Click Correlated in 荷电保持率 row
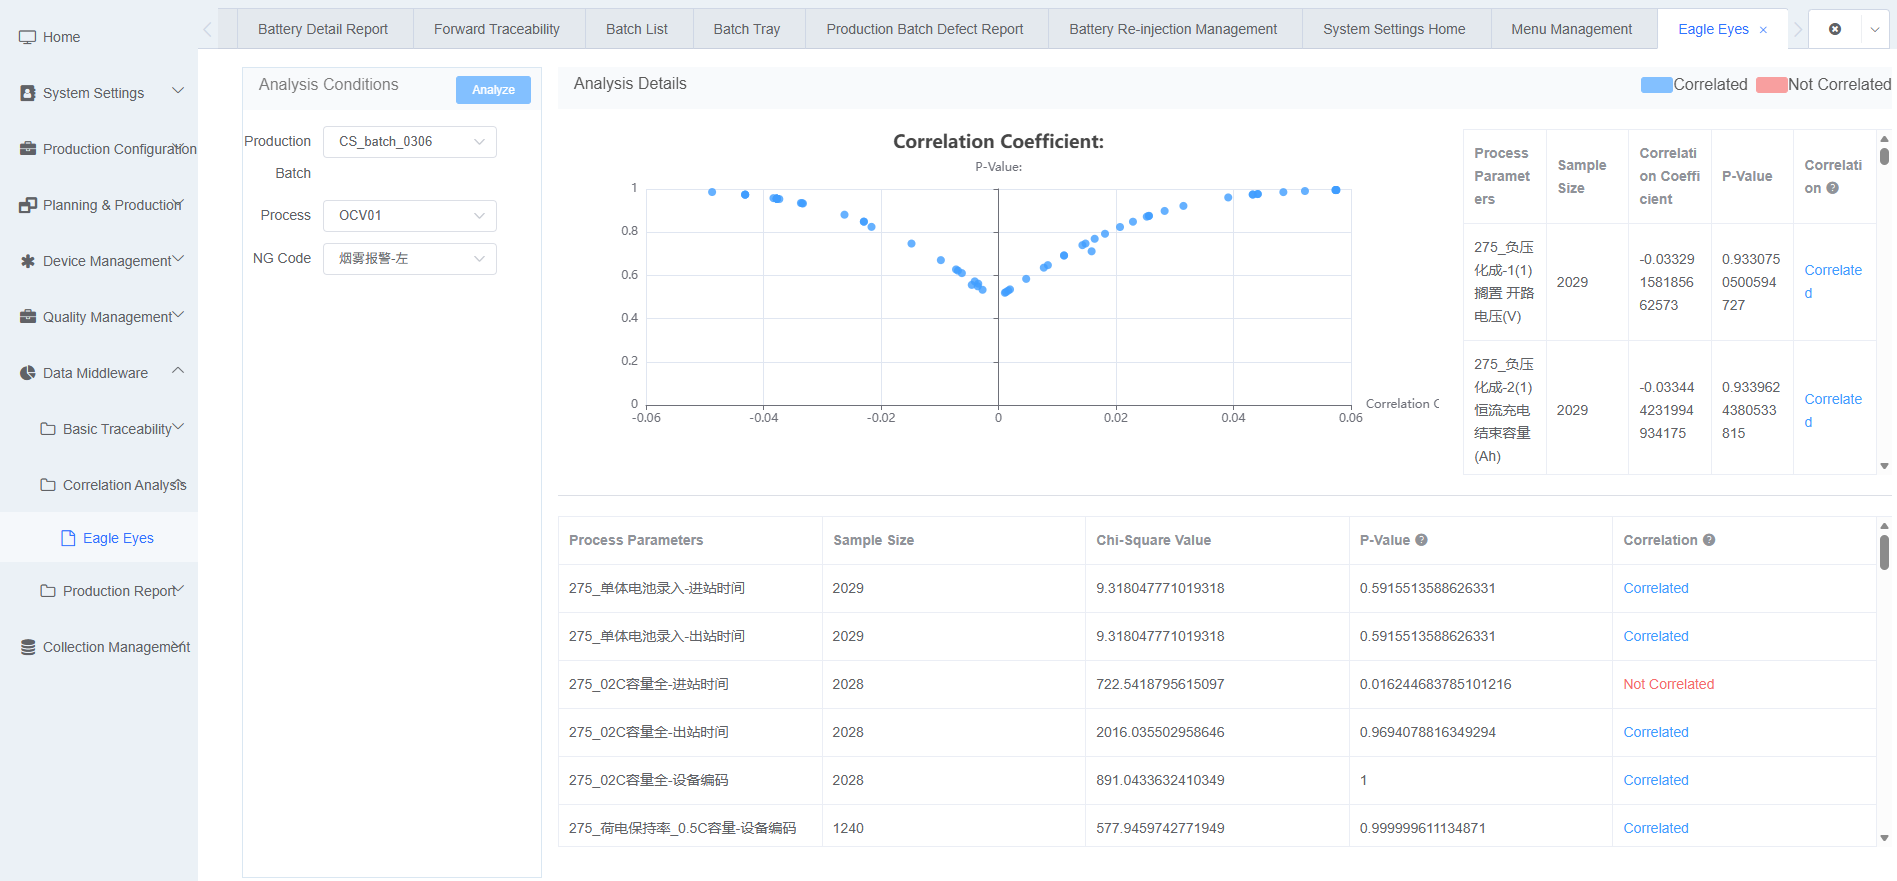This screenshot has width=1897, height=881. [1656, 828]
